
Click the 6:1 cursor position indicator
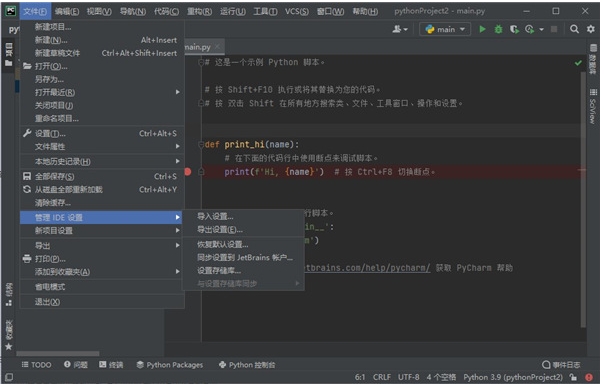tap(360, 377)
